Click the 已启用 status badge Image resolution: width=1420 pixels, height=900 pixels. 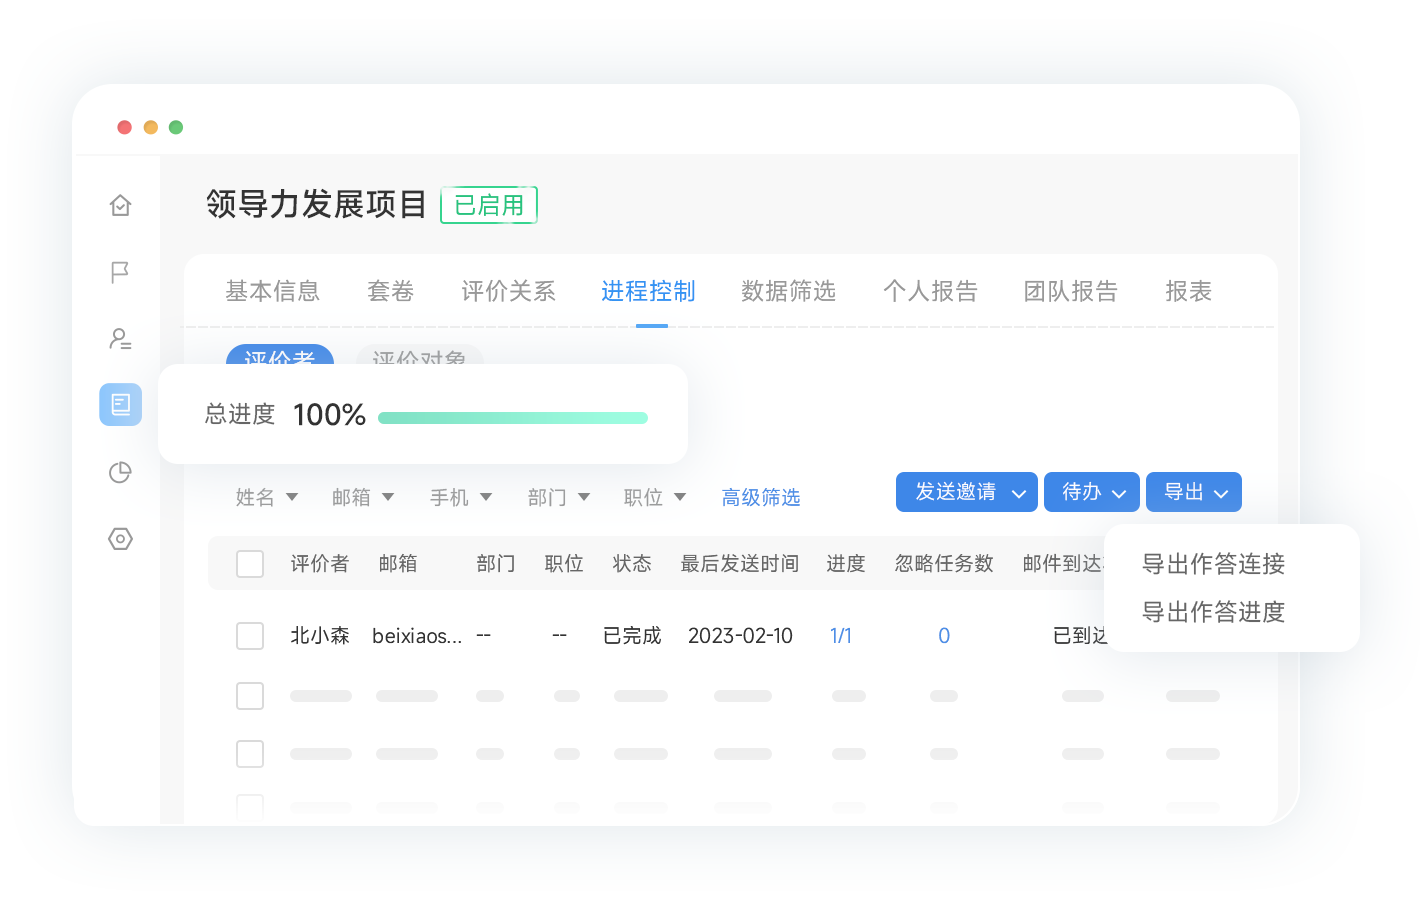(489, 205)
